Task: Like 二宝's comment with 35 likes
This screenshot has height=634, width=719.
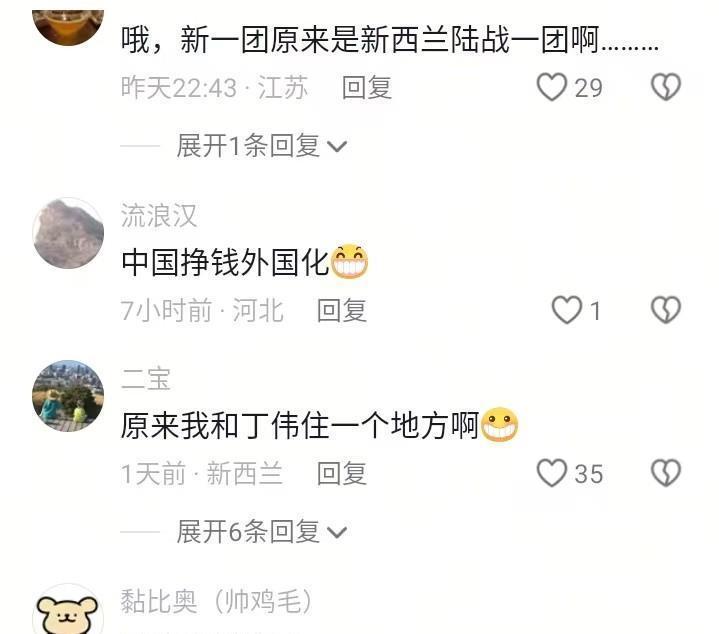Action: tap(552, 473)
